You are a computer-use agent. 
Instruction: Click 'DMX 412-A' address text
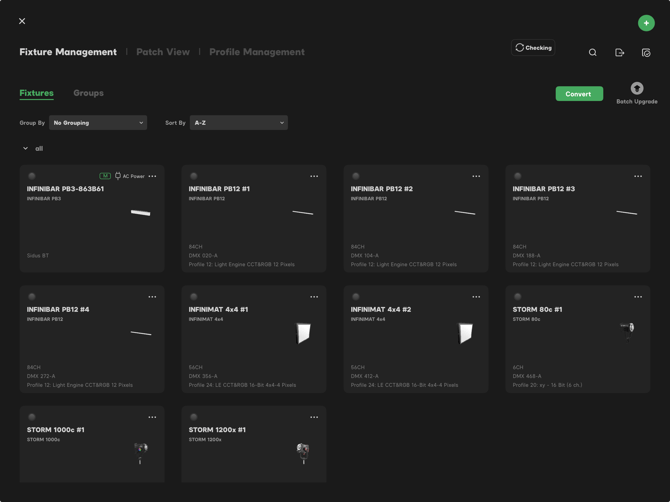click(x=365, y=376)
